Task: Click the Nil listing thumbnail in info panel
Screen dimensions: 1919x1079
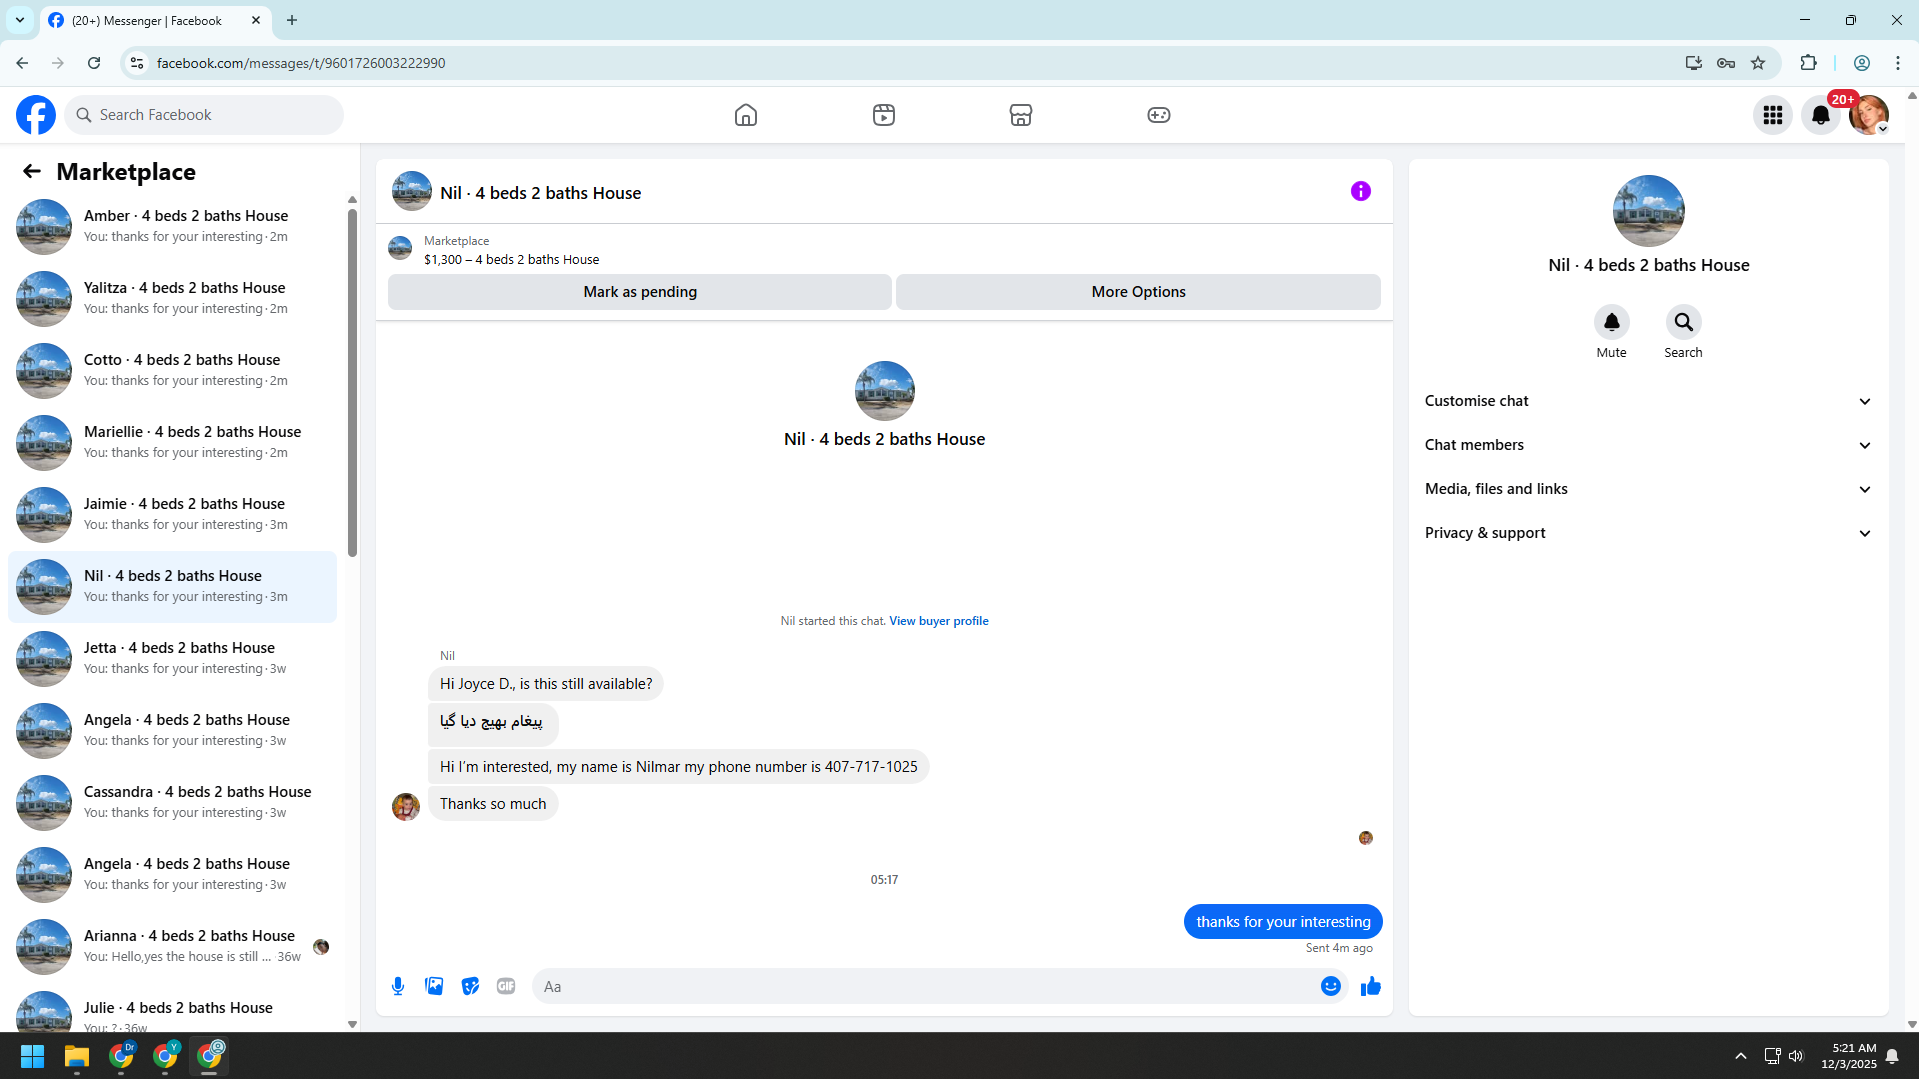Action: [x=1649, y=211]
